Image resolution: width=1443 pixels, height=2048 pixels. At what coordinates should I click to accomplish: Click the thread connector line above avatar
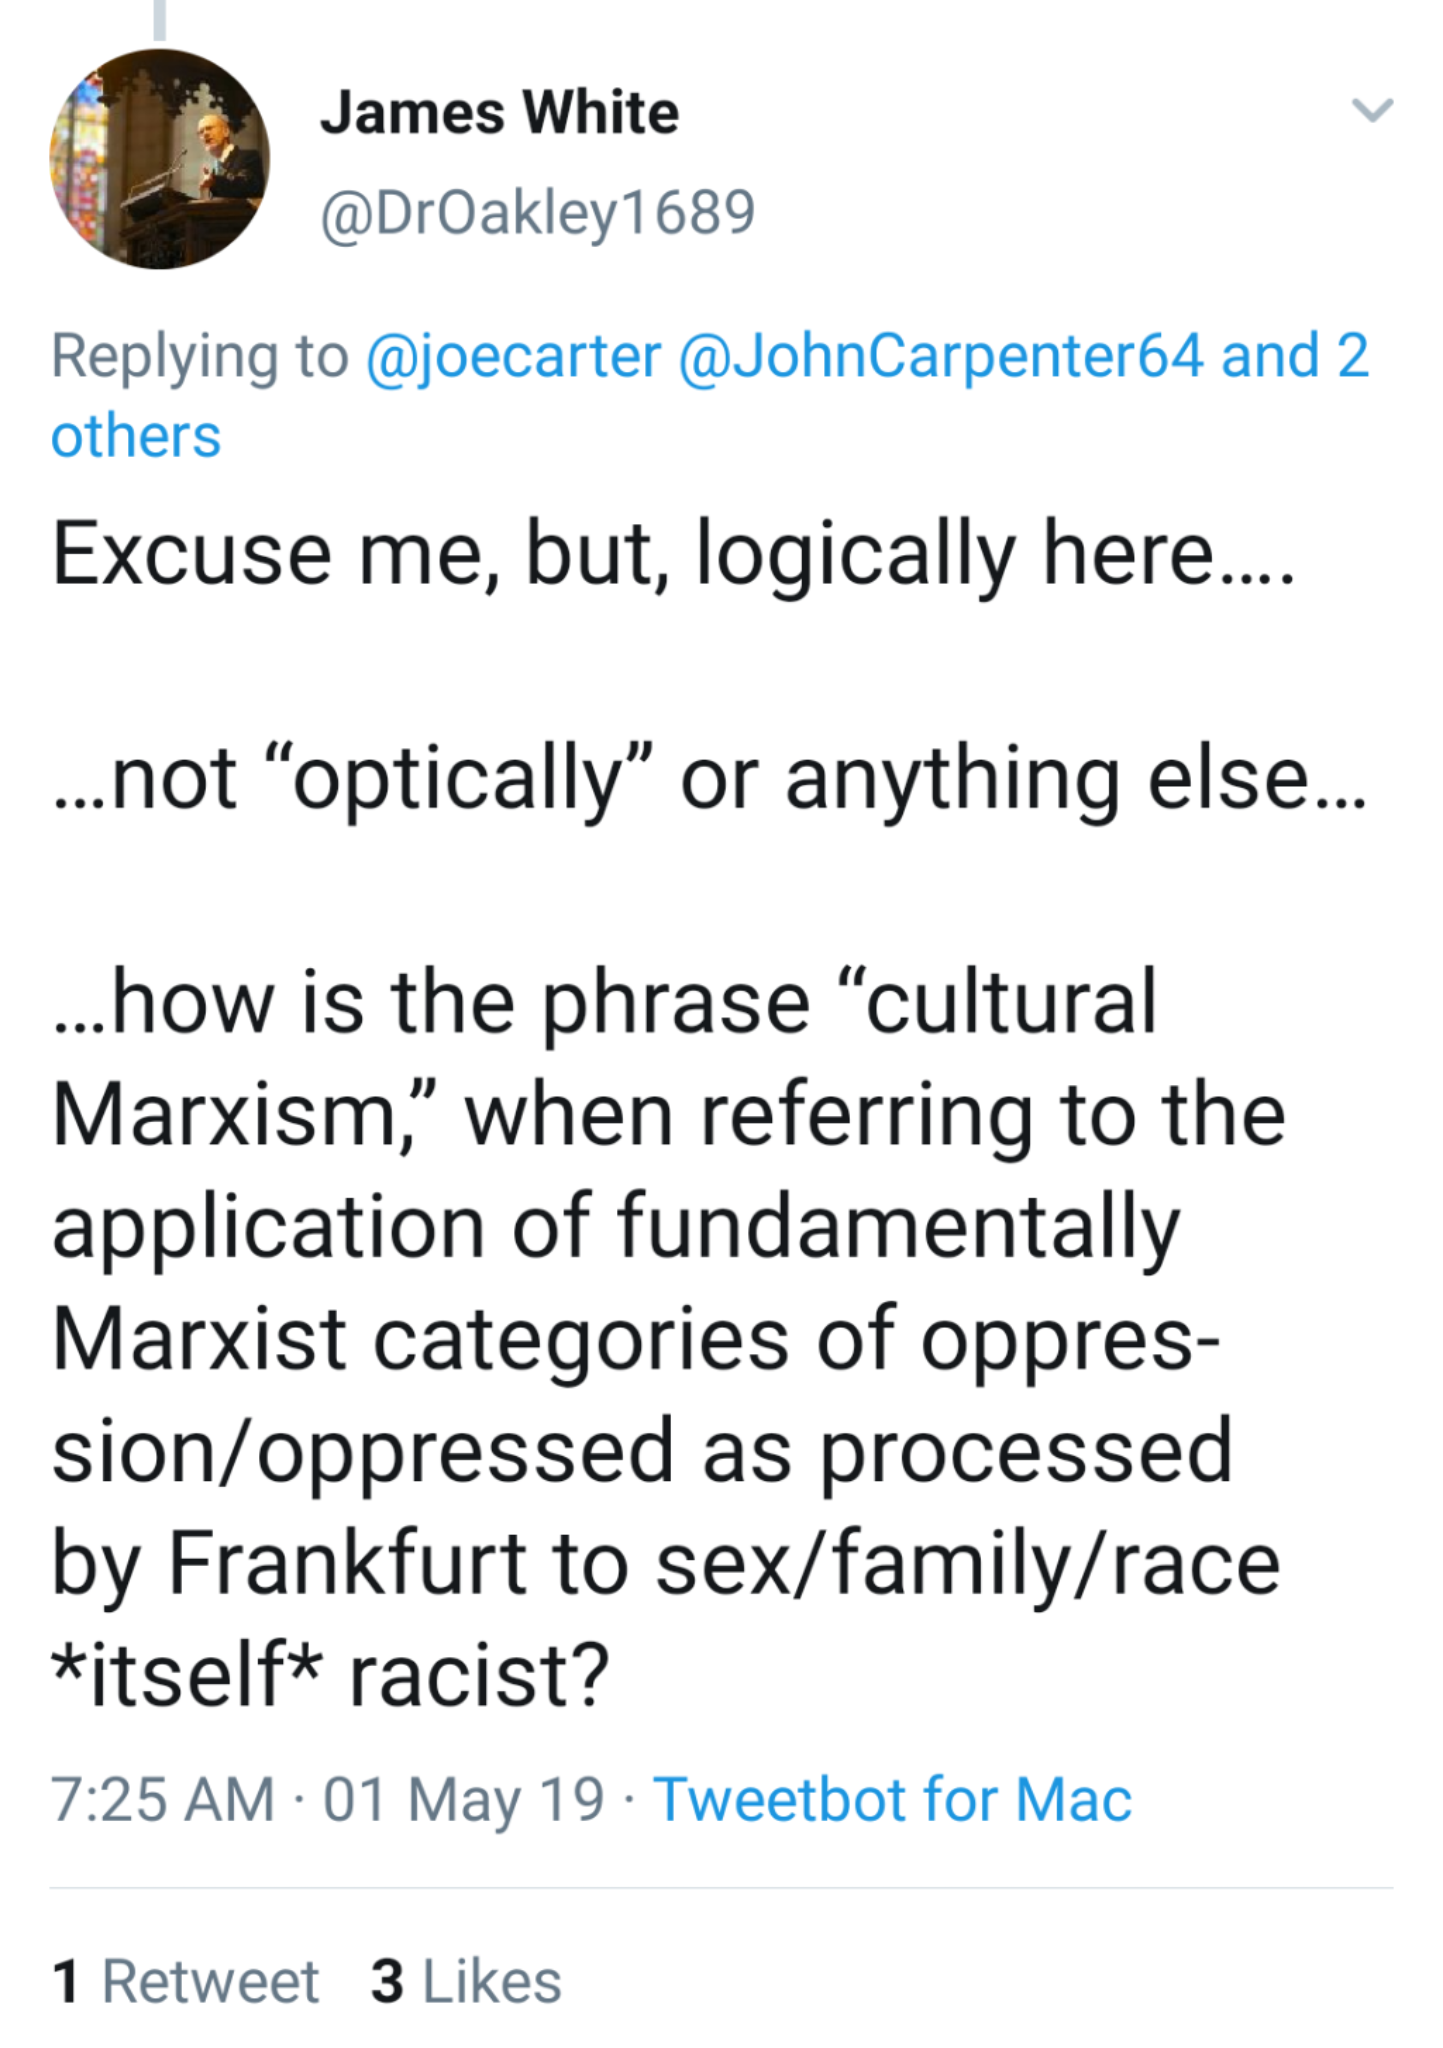(160, 20)
